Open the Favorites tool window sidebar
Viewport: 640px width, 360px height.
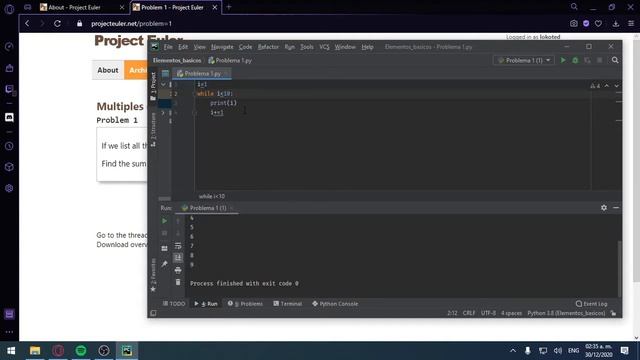point(153,275)
